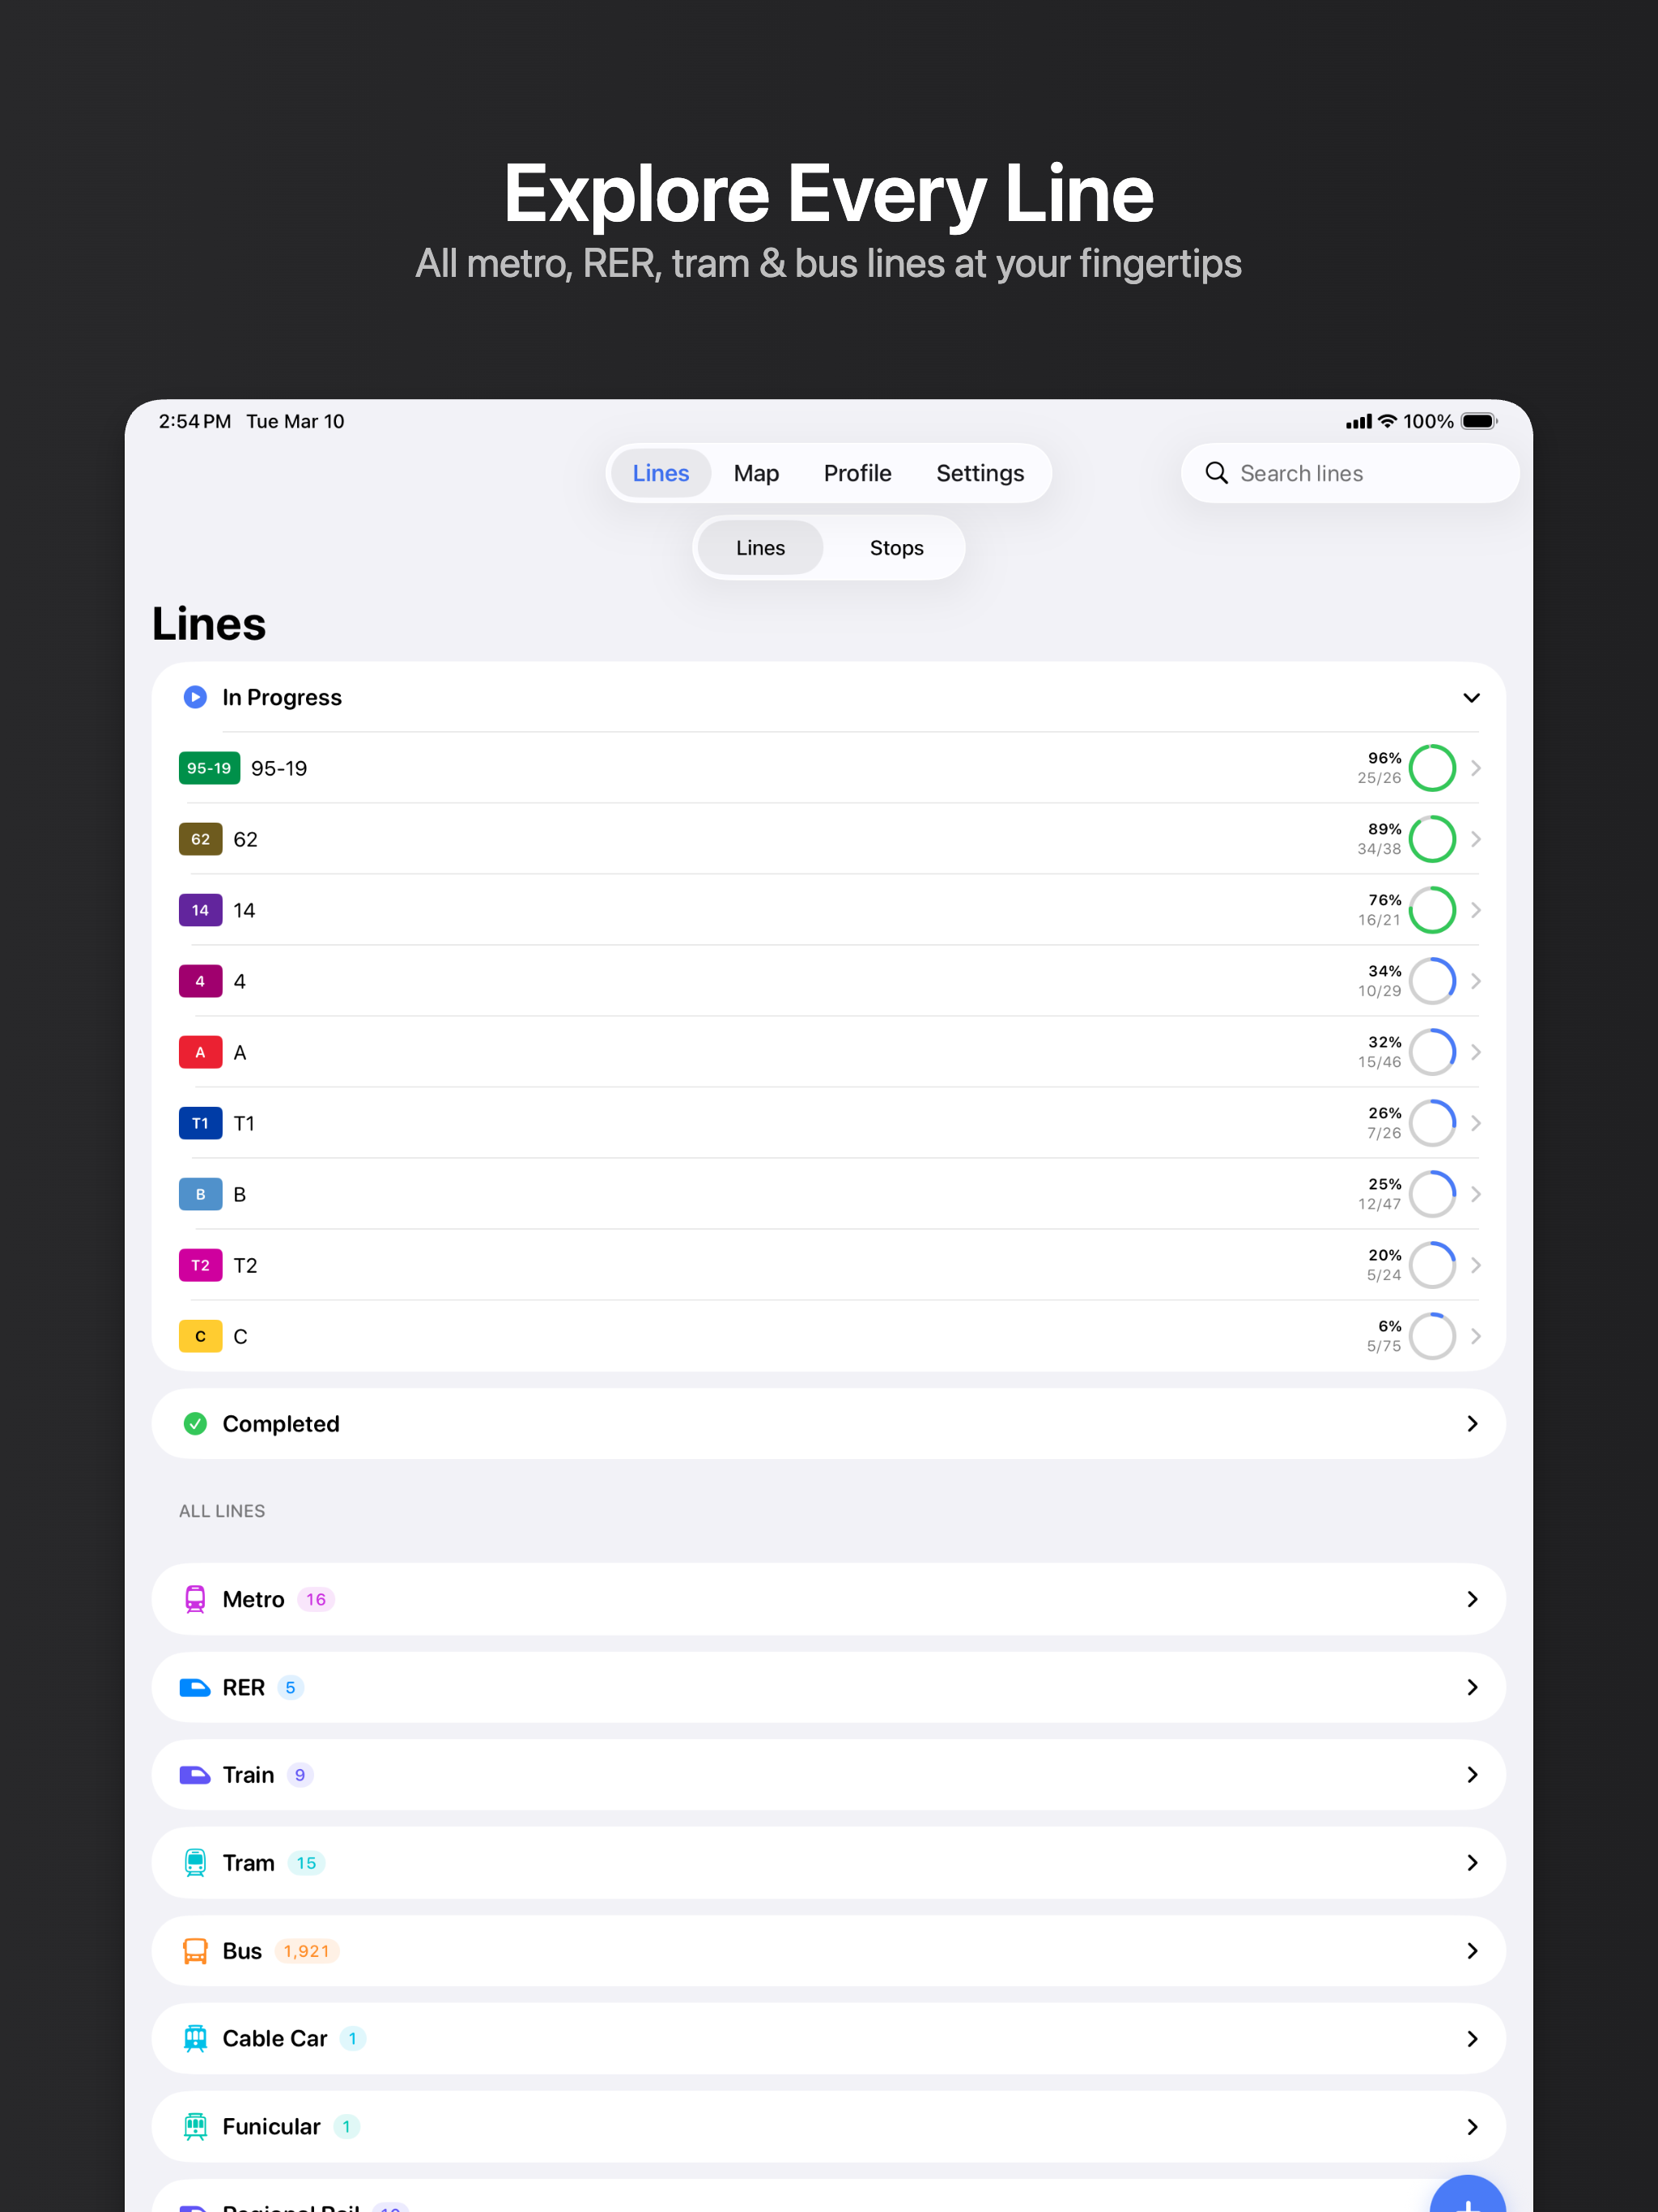
Task: Open line 14 details chevron
Action: click(x=1476, y=910)
